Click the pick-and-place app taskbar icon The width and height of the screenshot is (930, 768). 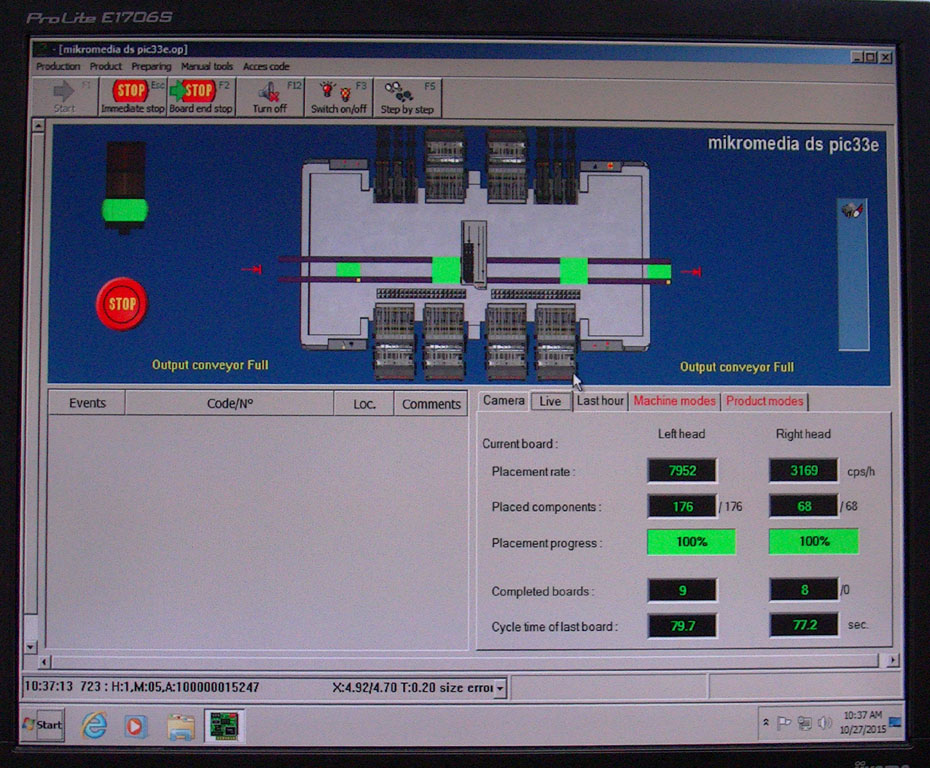(224, 725)
